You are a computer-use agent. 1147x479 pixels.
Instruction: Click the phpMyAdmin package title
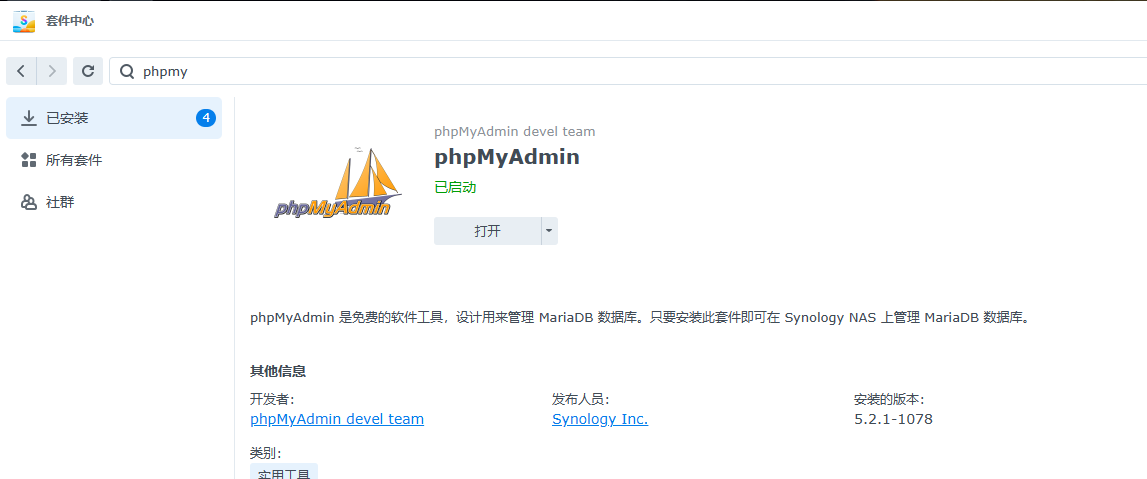tap(507, 157)
